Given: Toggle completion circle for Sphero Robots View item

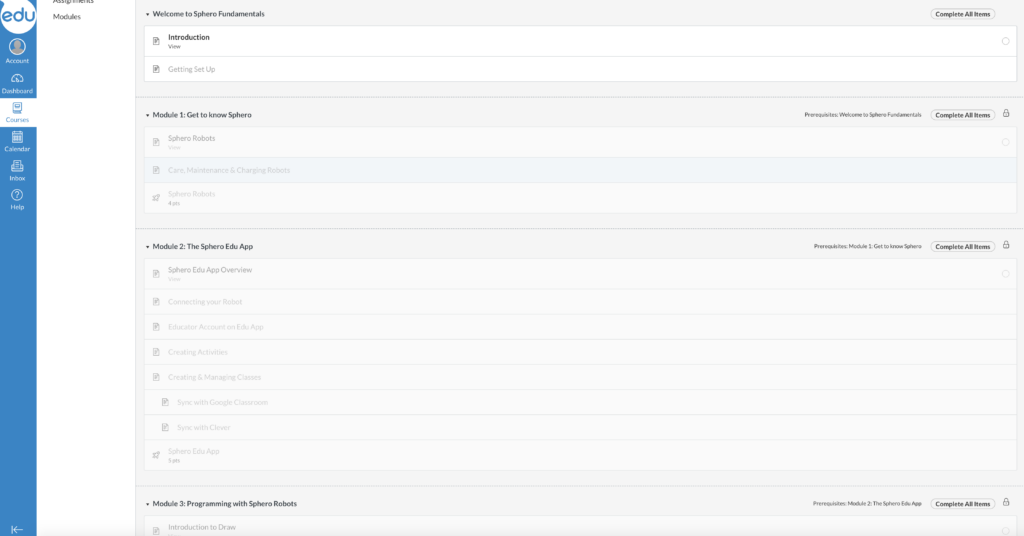Looking at the screenshot, I should [1006, 142].
